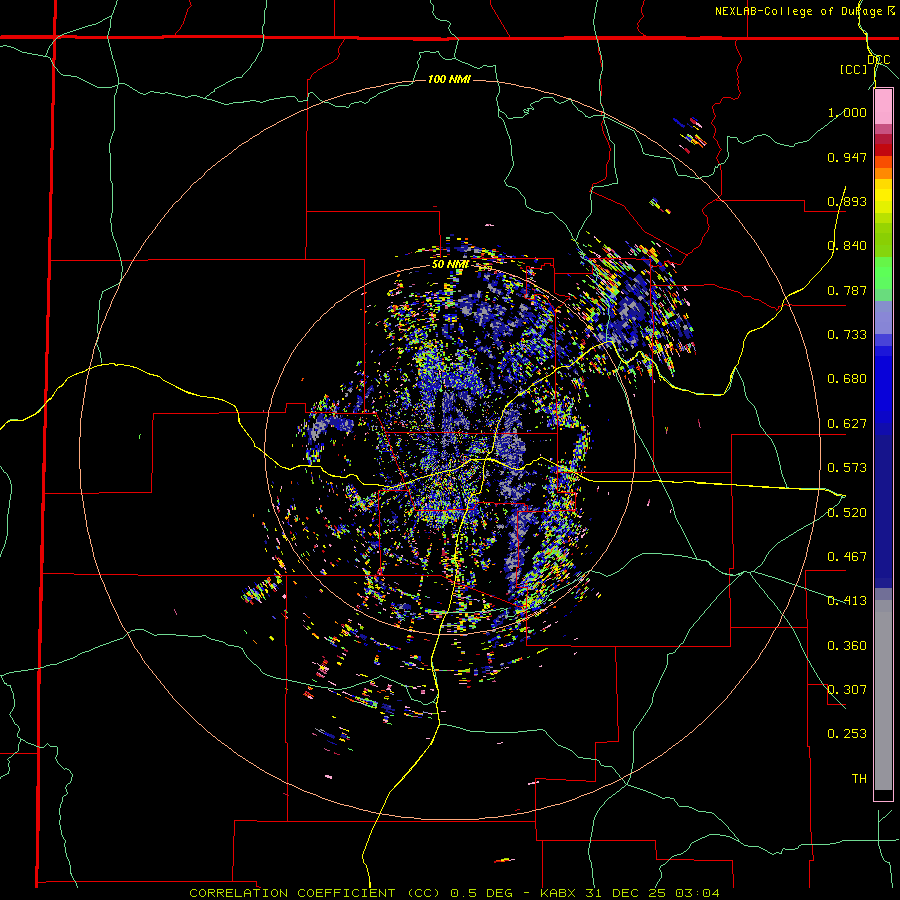Click the pink segment at the top of the color bar
Screen dimensions: 900x900
pos(883,107)
